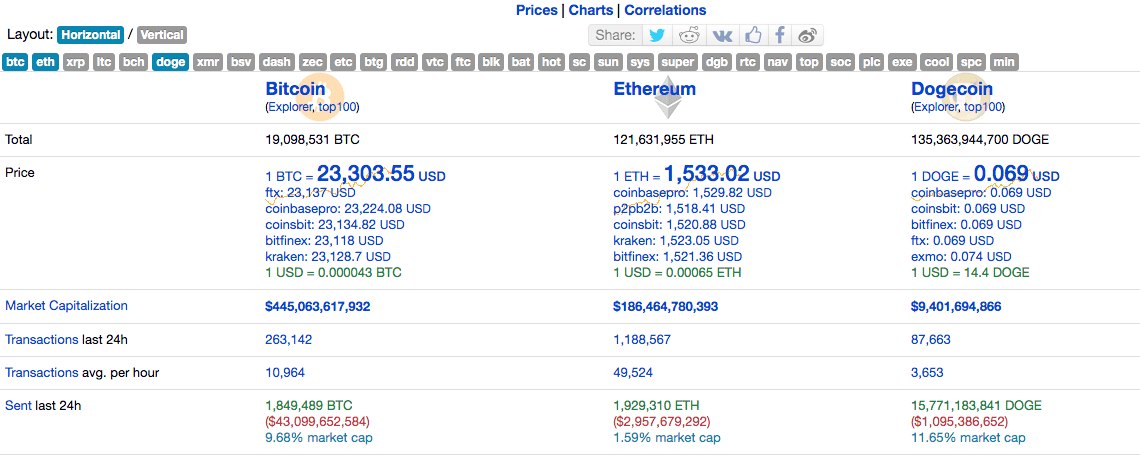Screen dimensions: 1140x457
Task: Share using the VK icon
Action: click(721, 35)
